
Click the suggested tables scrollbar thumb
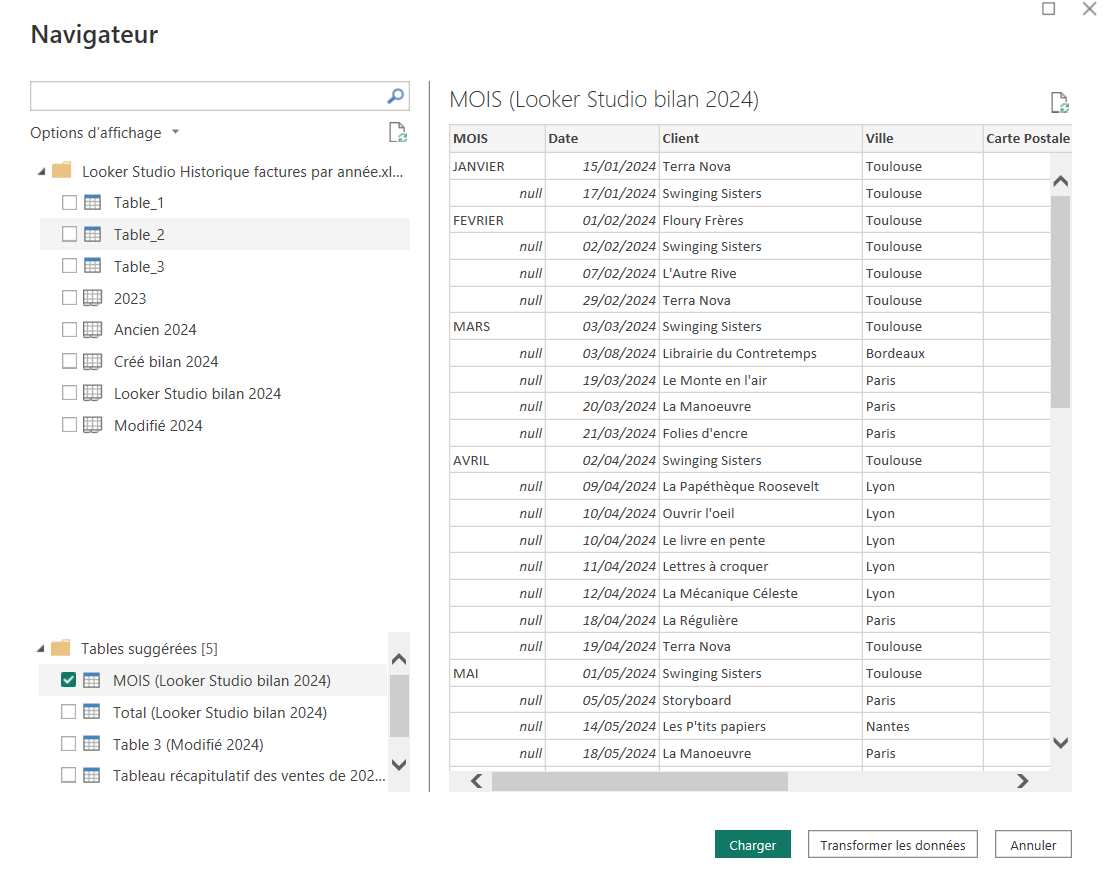tap(399, 706)
